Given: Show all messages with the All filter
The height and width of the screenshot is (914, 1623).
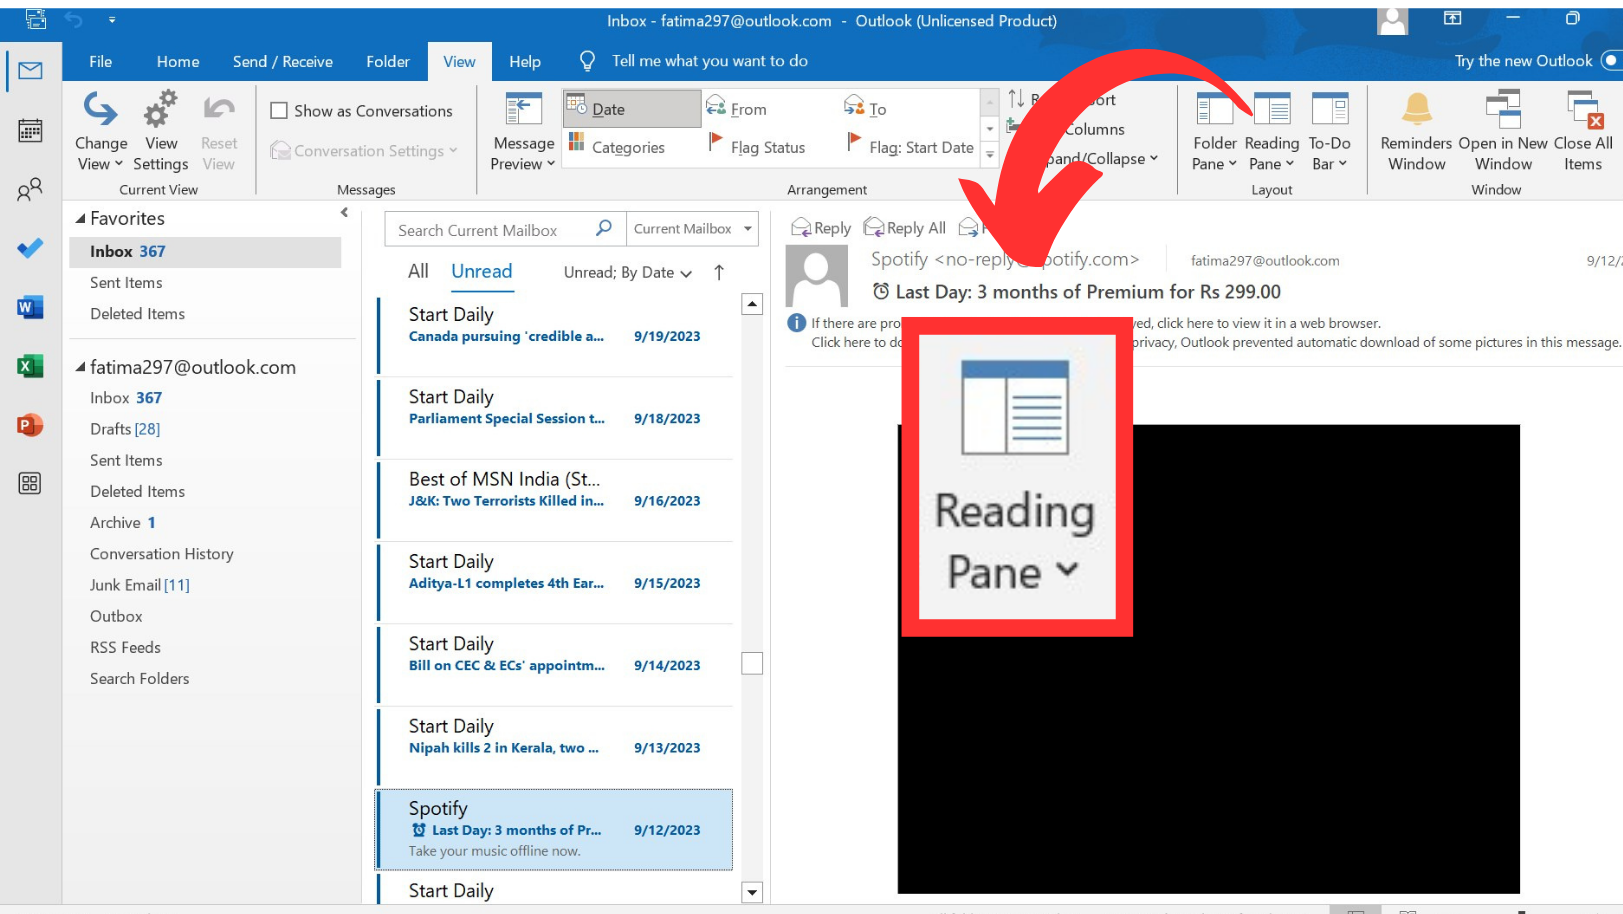Looking at the screenshot, I should point(418,271).
